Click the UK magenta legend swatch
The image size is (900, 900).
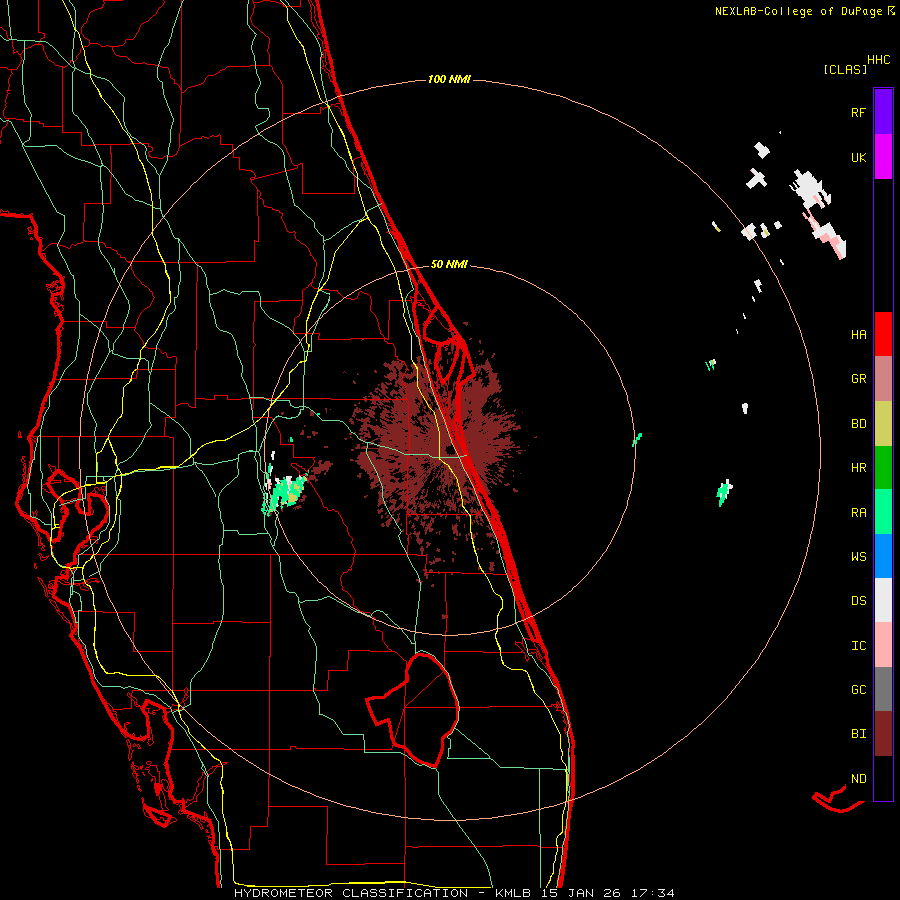click(x=883, y=157)
